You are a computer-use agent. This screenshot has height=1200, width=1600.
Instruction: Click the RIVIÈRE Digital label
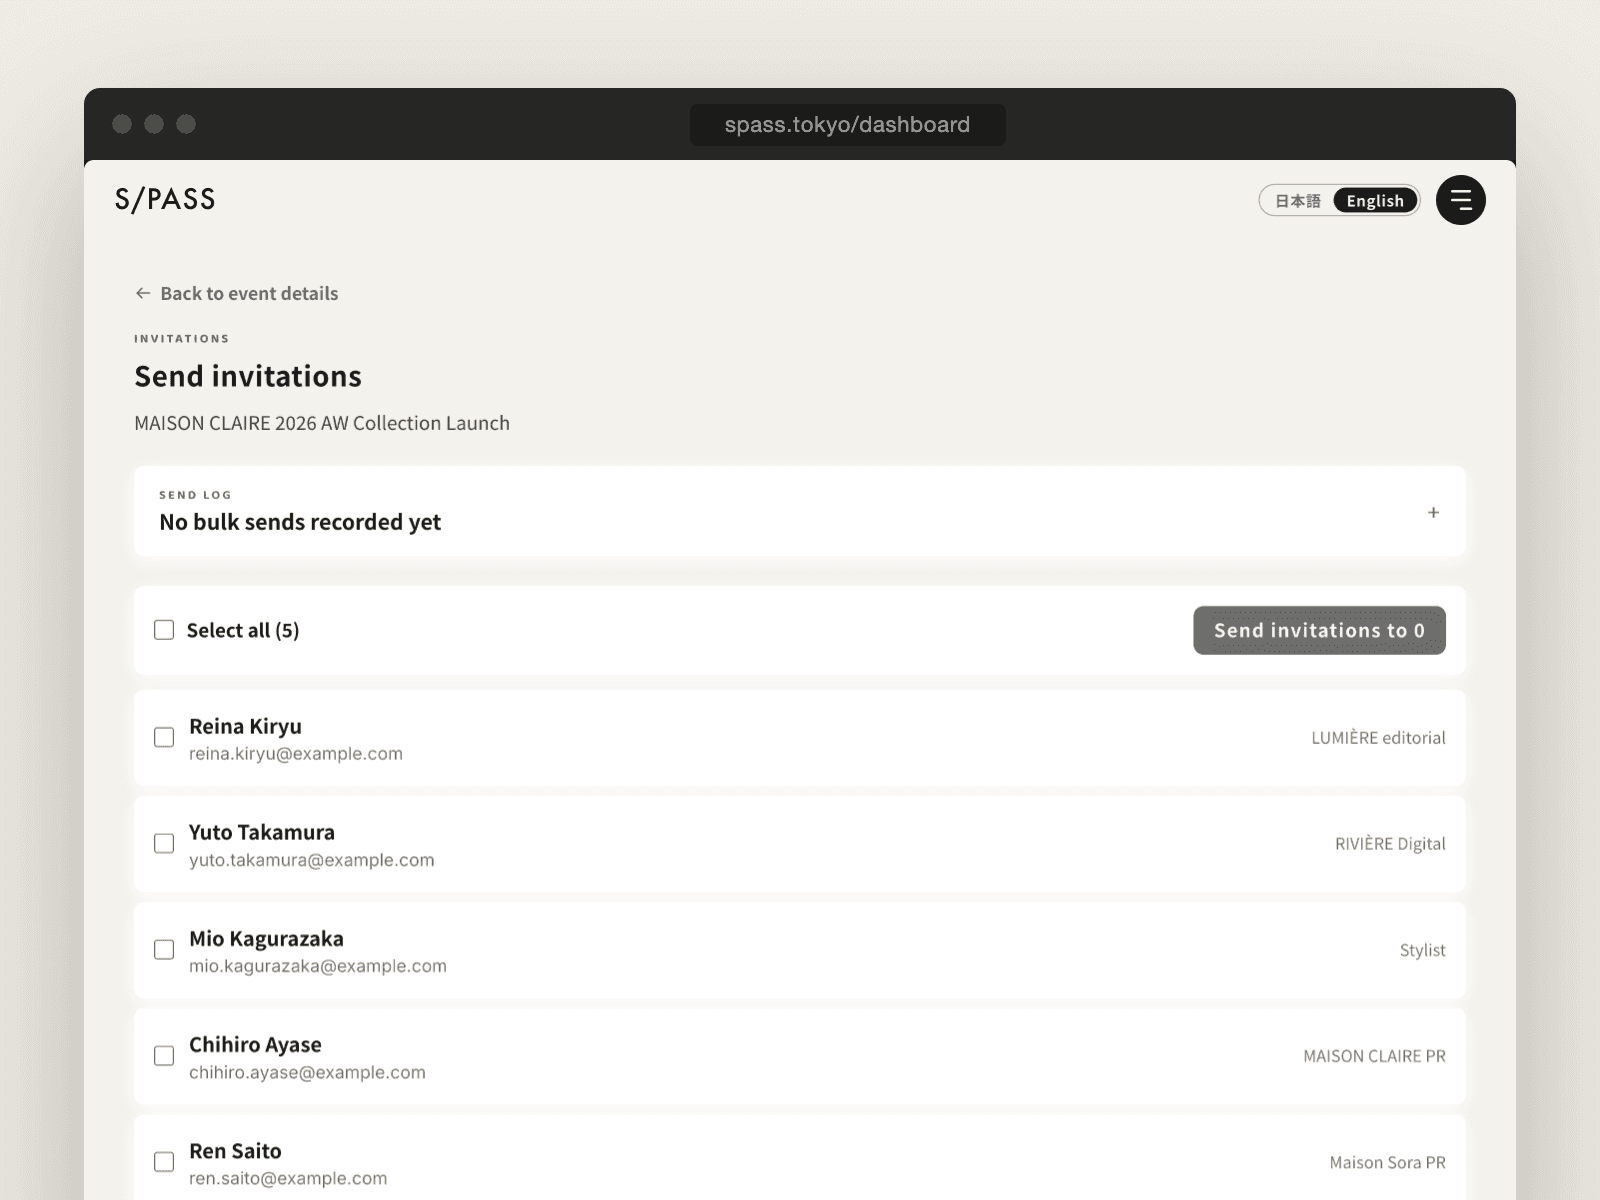(x=1390, y=844)
